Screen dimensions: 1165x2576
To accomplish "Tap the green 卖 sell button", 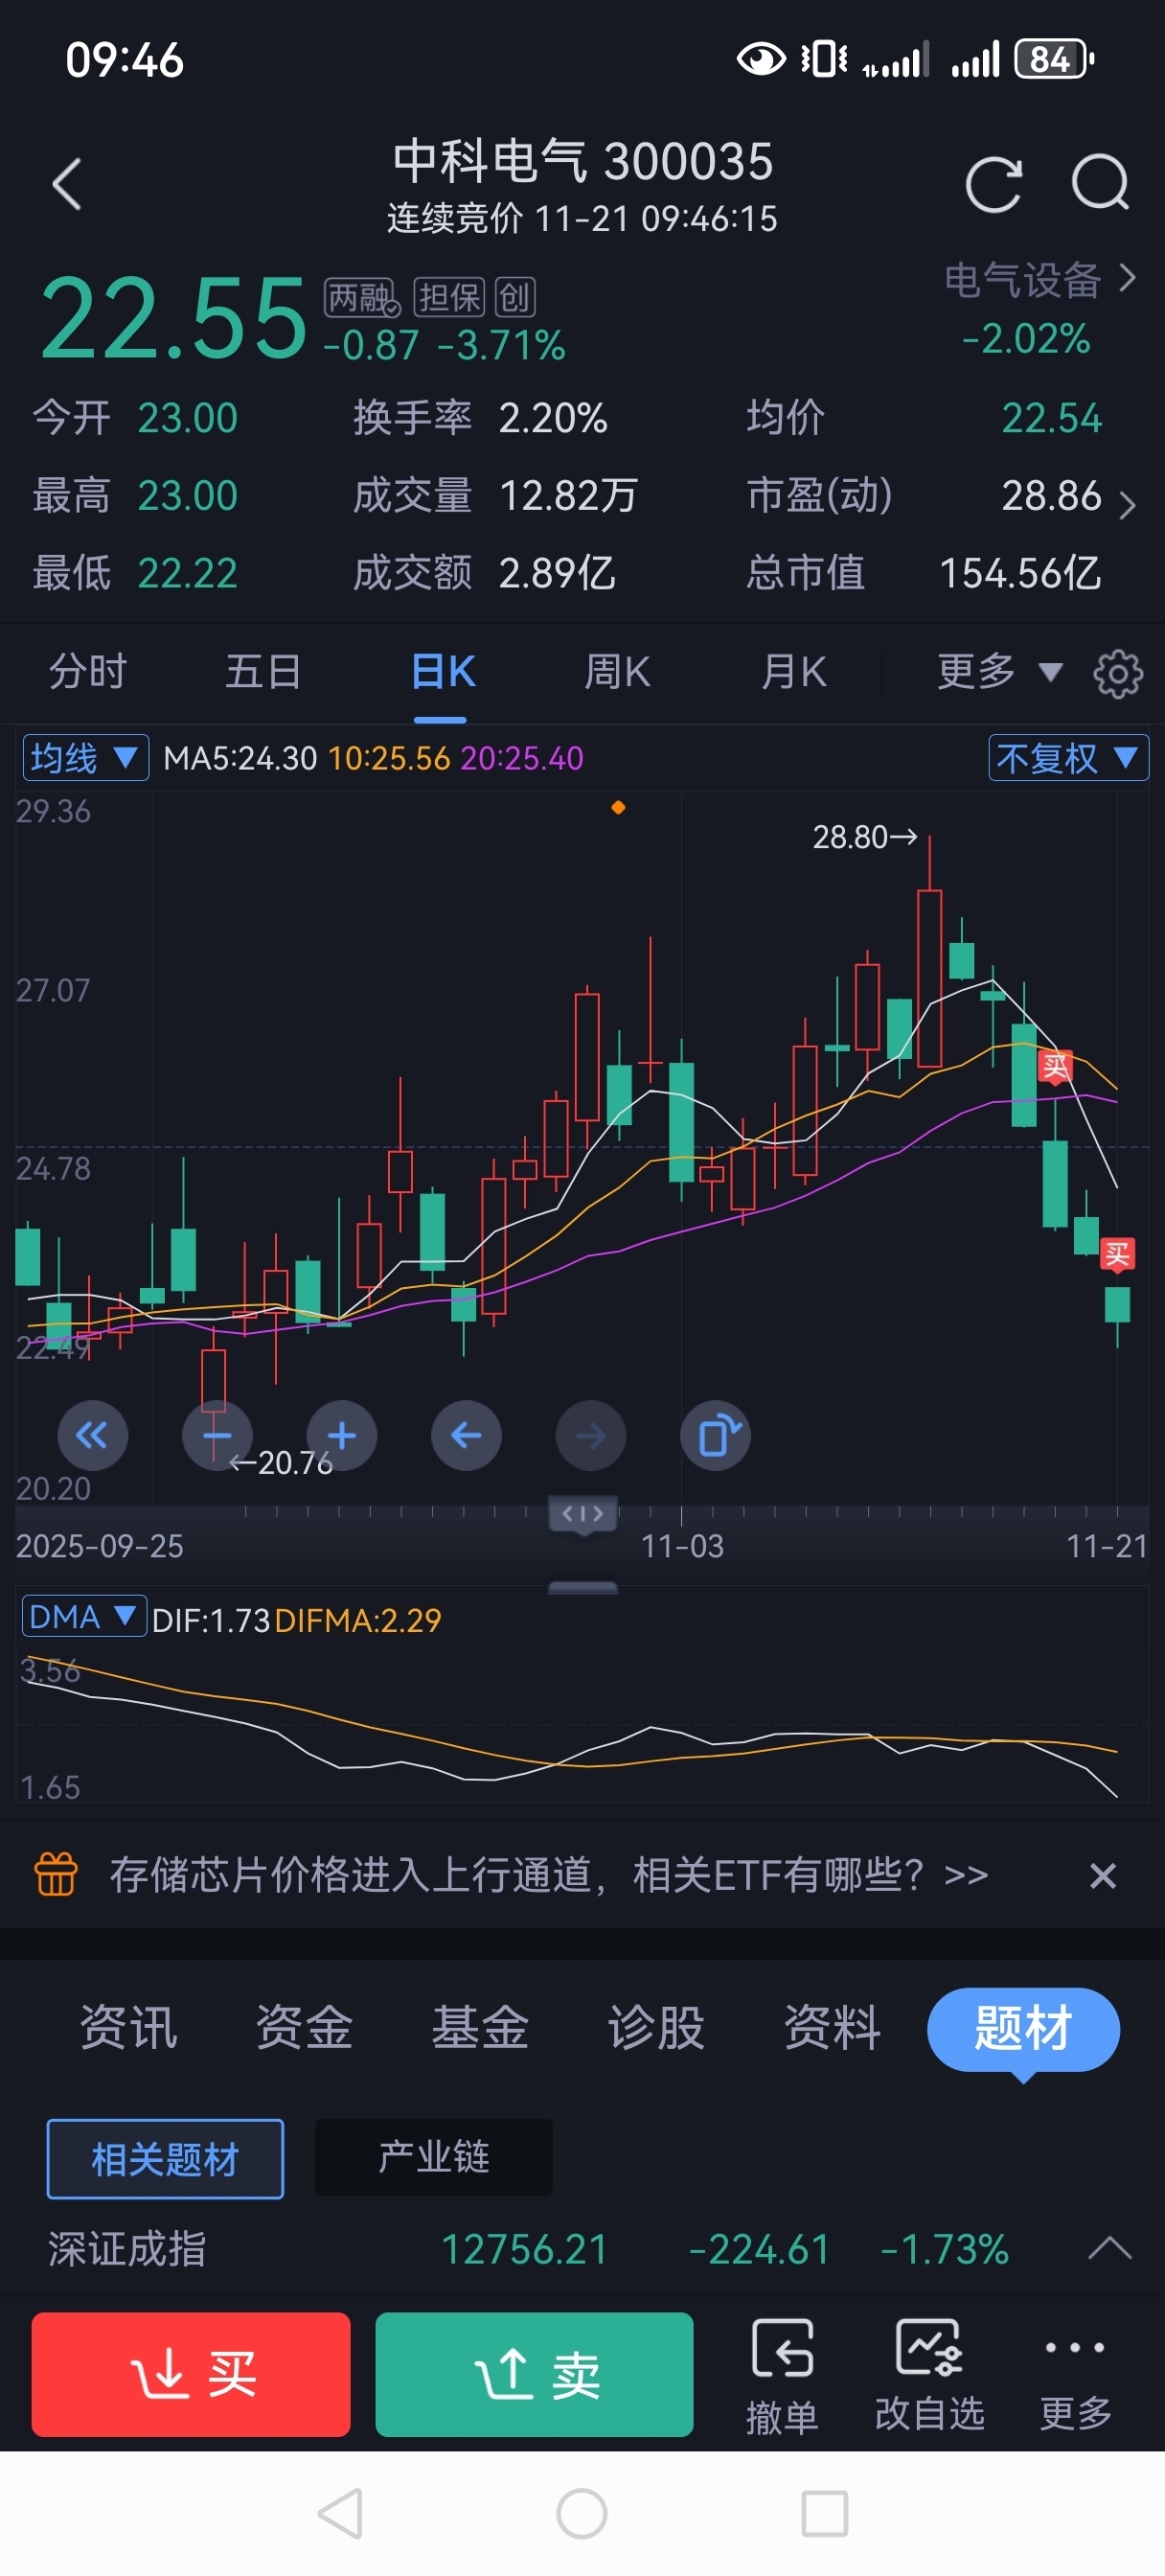I will pyautogui.click(x=534, y=2374).
